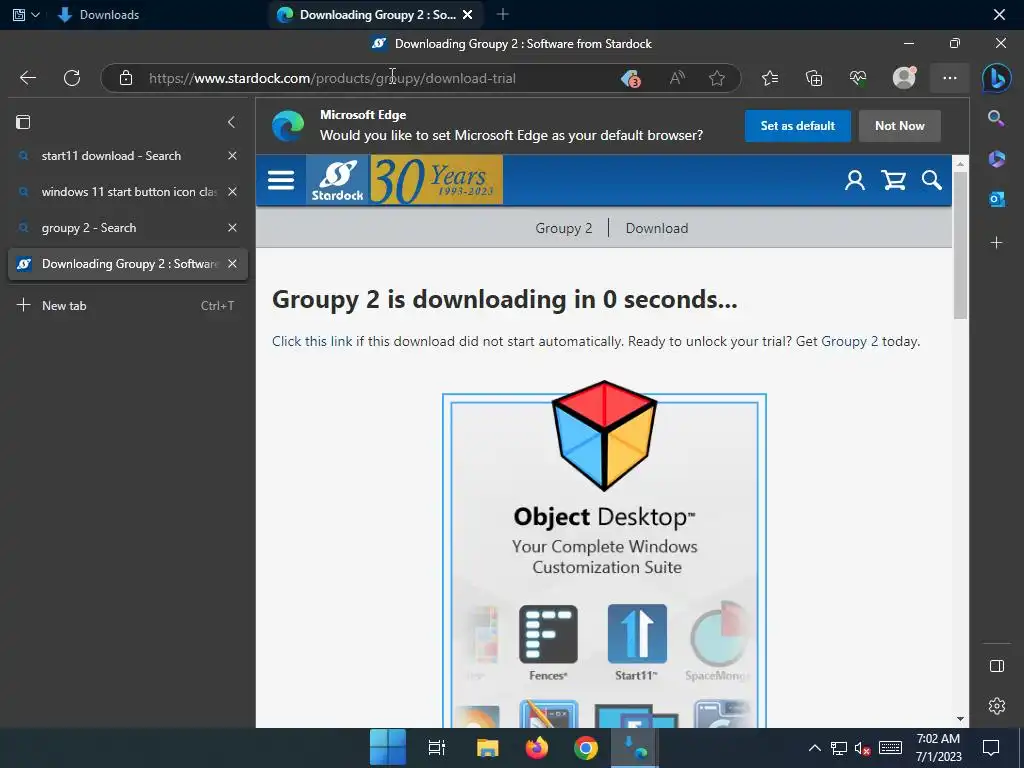This screenshot has width=1024, height=768.
Task: Open the notification center icon
Action: coord(991,748)
